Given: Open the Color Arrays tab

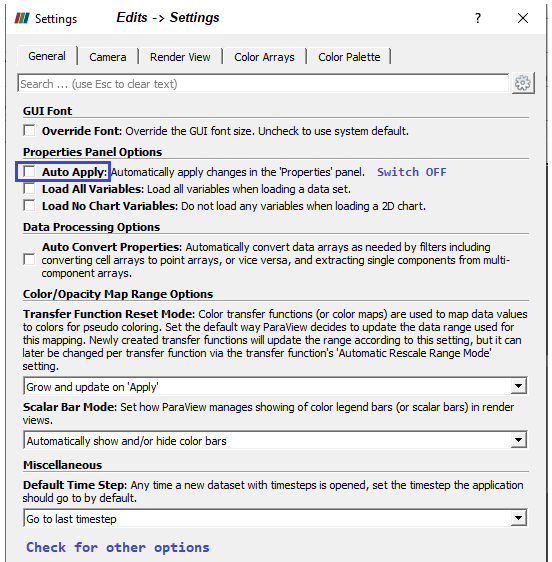Looking at the screenshot, I should (x=264, y=57).
